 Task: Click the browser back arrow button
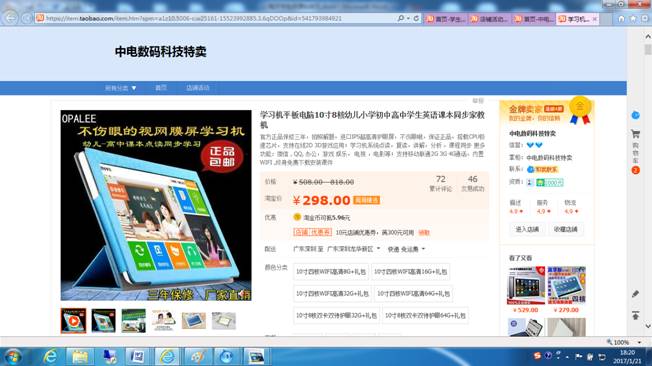point(11,18)
